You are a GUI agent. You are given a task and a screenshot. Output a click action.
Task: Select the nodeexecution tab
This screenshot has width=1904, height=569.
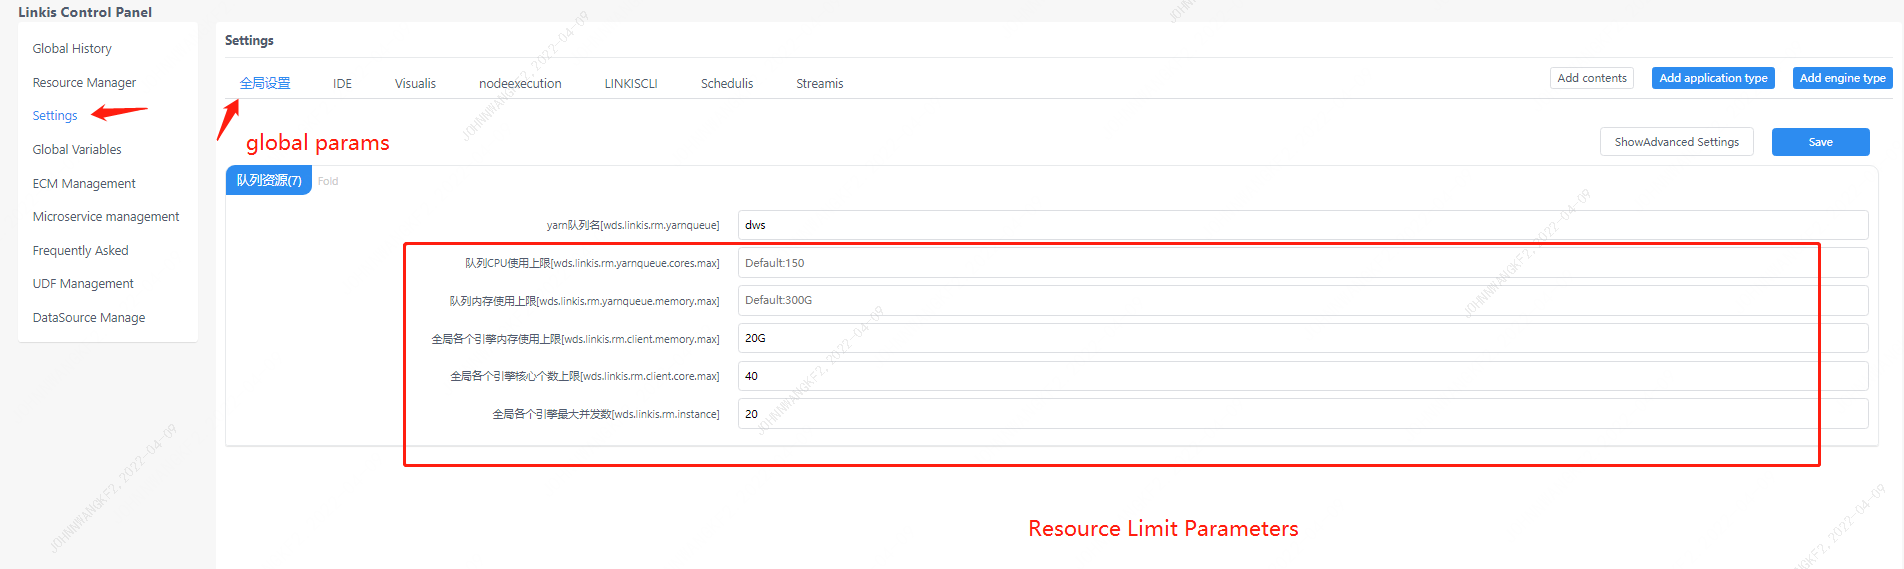coord(520,84)
